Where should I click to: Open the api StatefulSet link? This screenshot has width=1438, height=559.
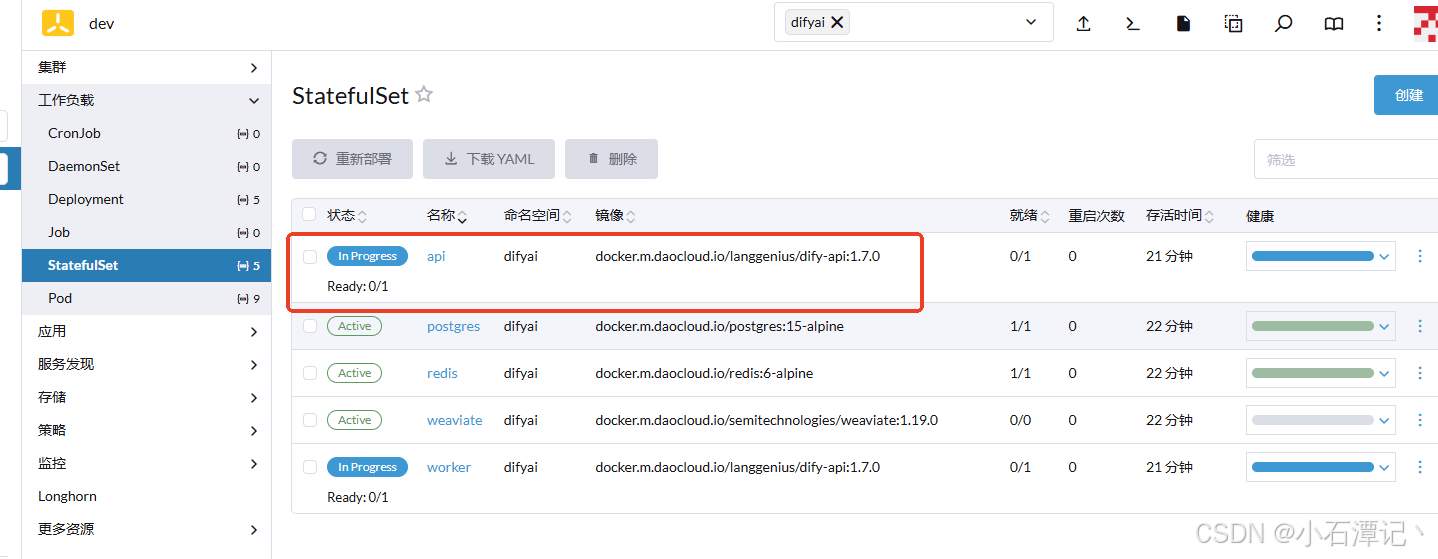[436, 256]
